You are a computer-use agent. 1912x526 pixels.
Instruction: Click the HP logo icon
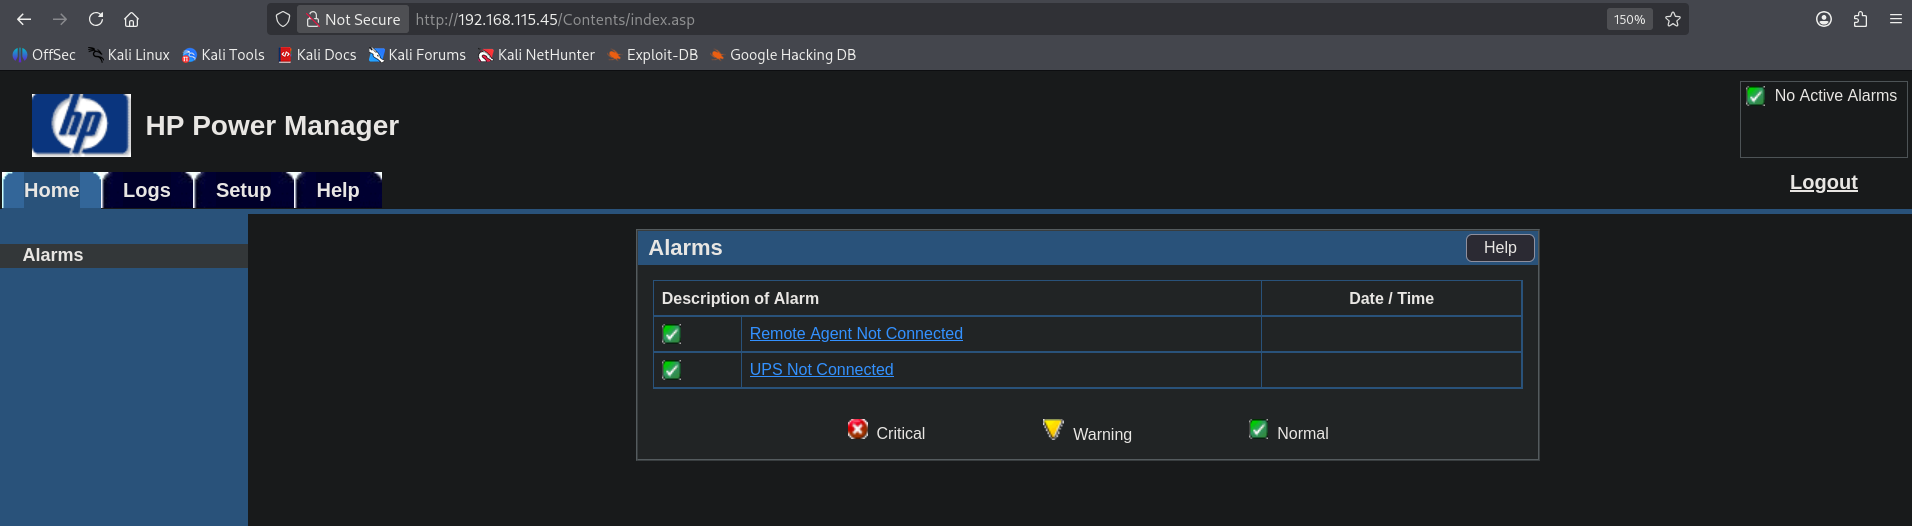click(x=81, y=125)
